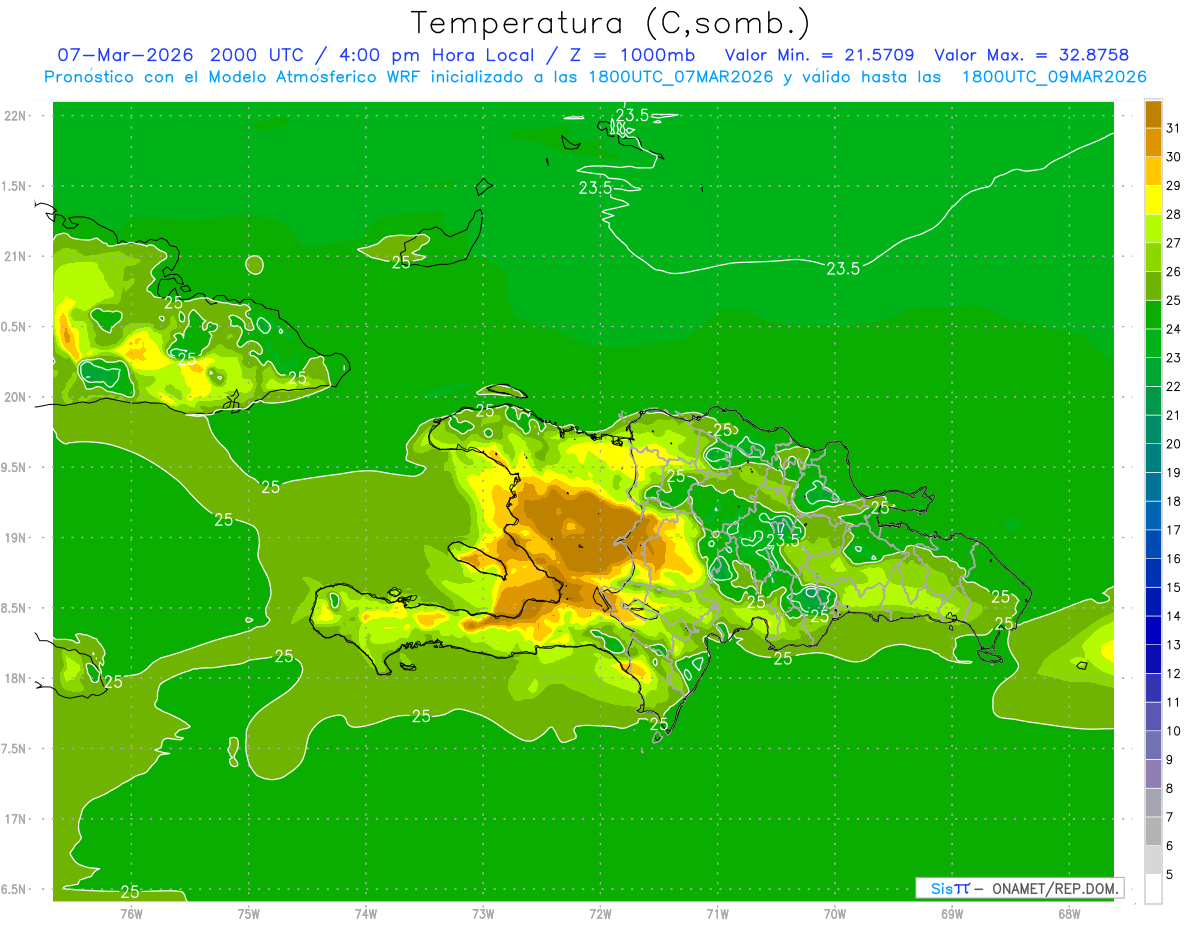1200x927 pixels.
Task: Click the '17N' latitude axis label
Action: click(16, 819)
